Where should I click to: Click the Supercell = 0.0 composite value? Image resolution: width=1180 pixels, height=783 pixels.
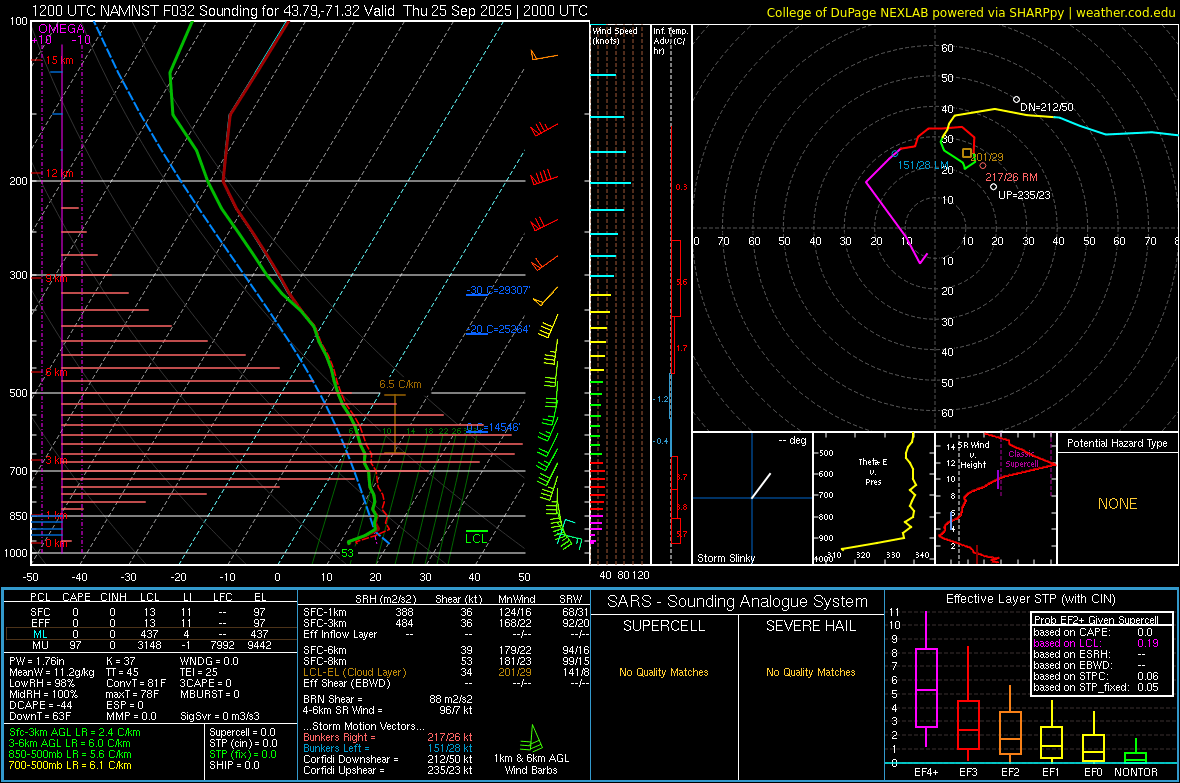click(242, 732)
